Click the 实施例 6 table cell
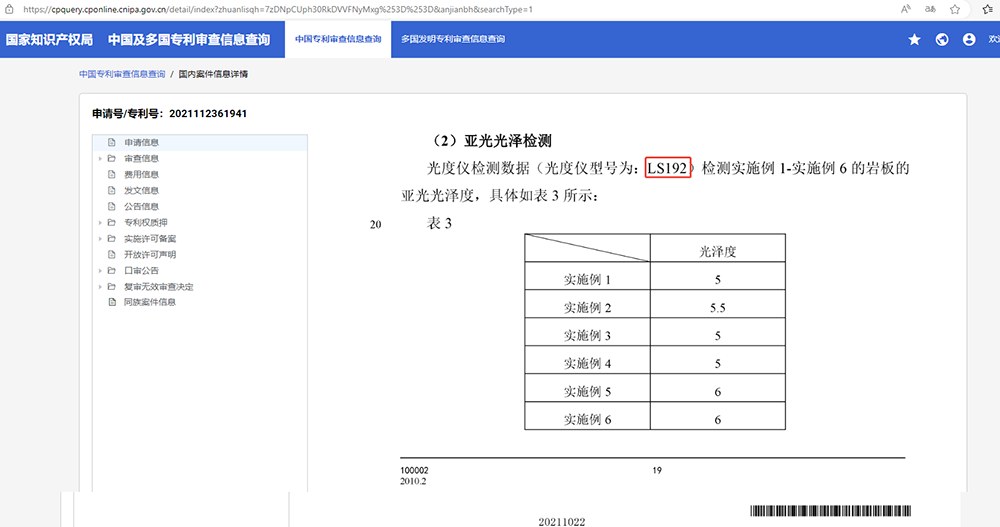1000x527 pixels. pyautogui.click(x=587, y=416)
